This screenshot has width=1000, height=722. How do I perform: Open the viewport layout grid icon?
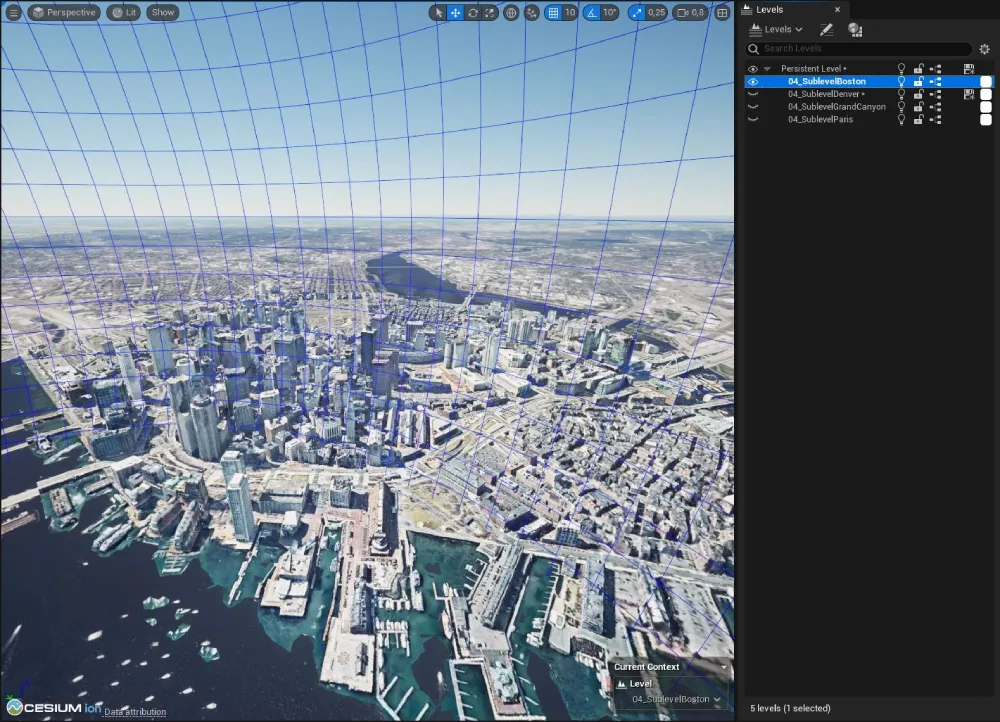point(722,13)
